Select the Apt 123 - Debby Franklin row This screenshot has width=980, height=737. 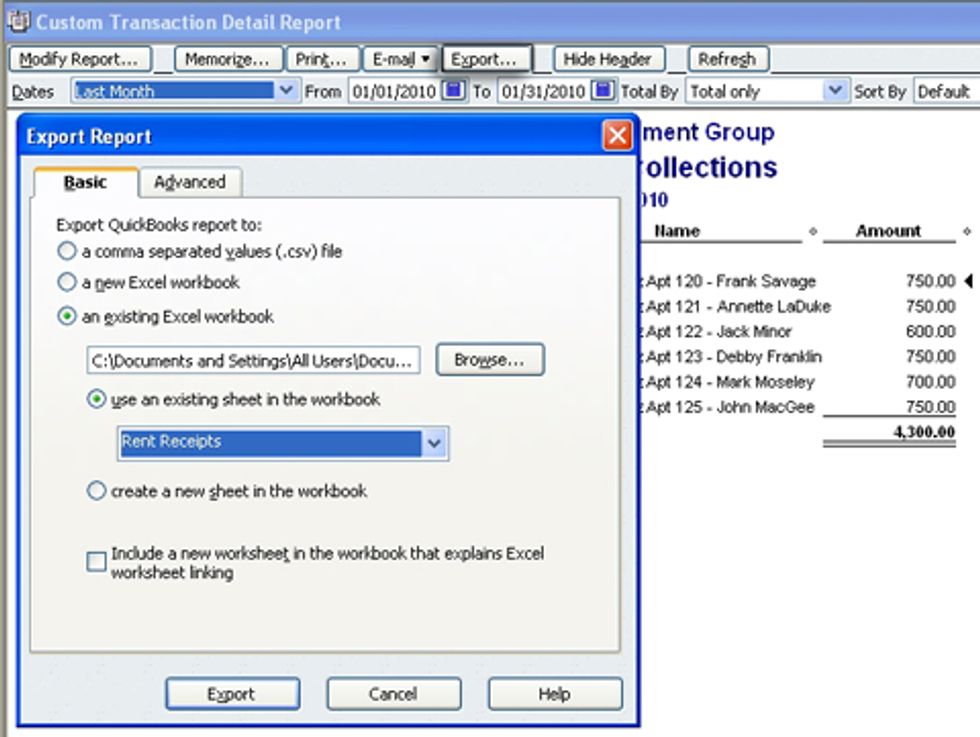pyautogui.click(x=798, y=356)
